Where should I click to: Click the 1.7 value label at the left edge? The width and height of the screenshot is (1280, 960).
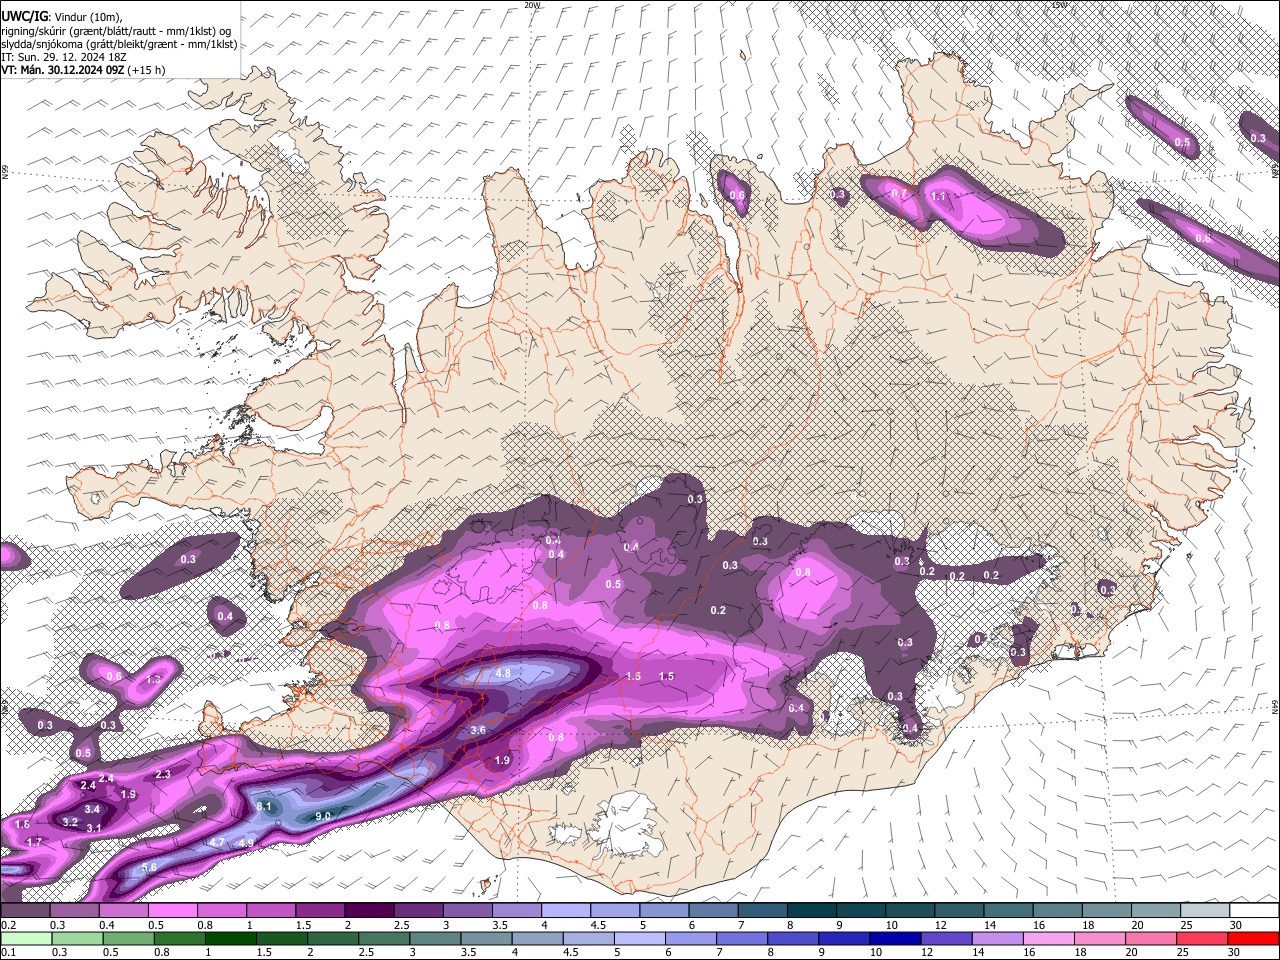pyautogui.click(x=34, y=842)
